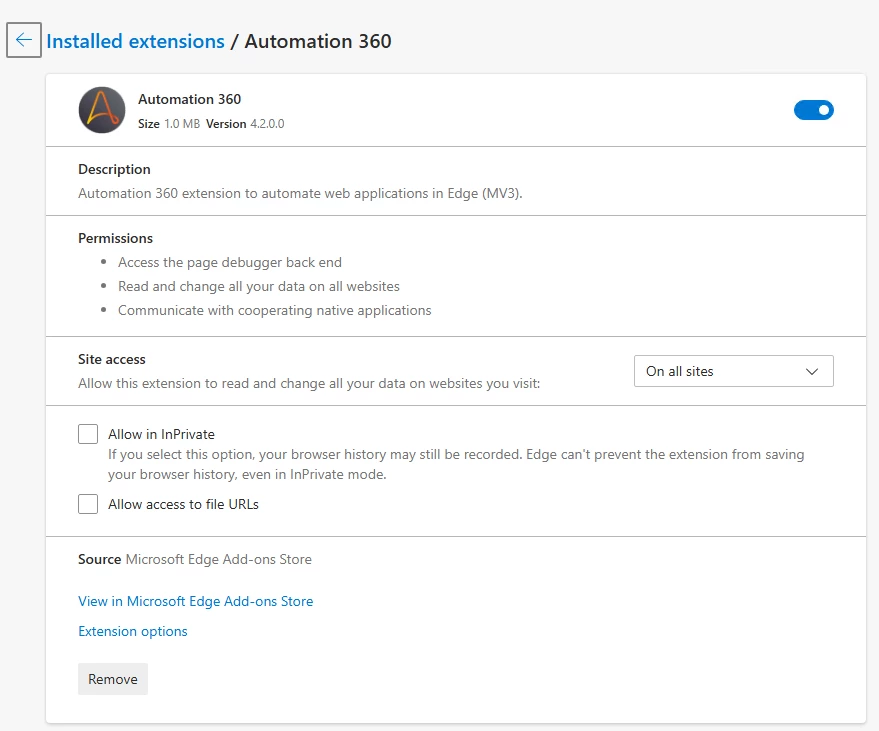The image size is (879, 731).
Task: Click the Description heading
Action: click(x=114, y=169)
